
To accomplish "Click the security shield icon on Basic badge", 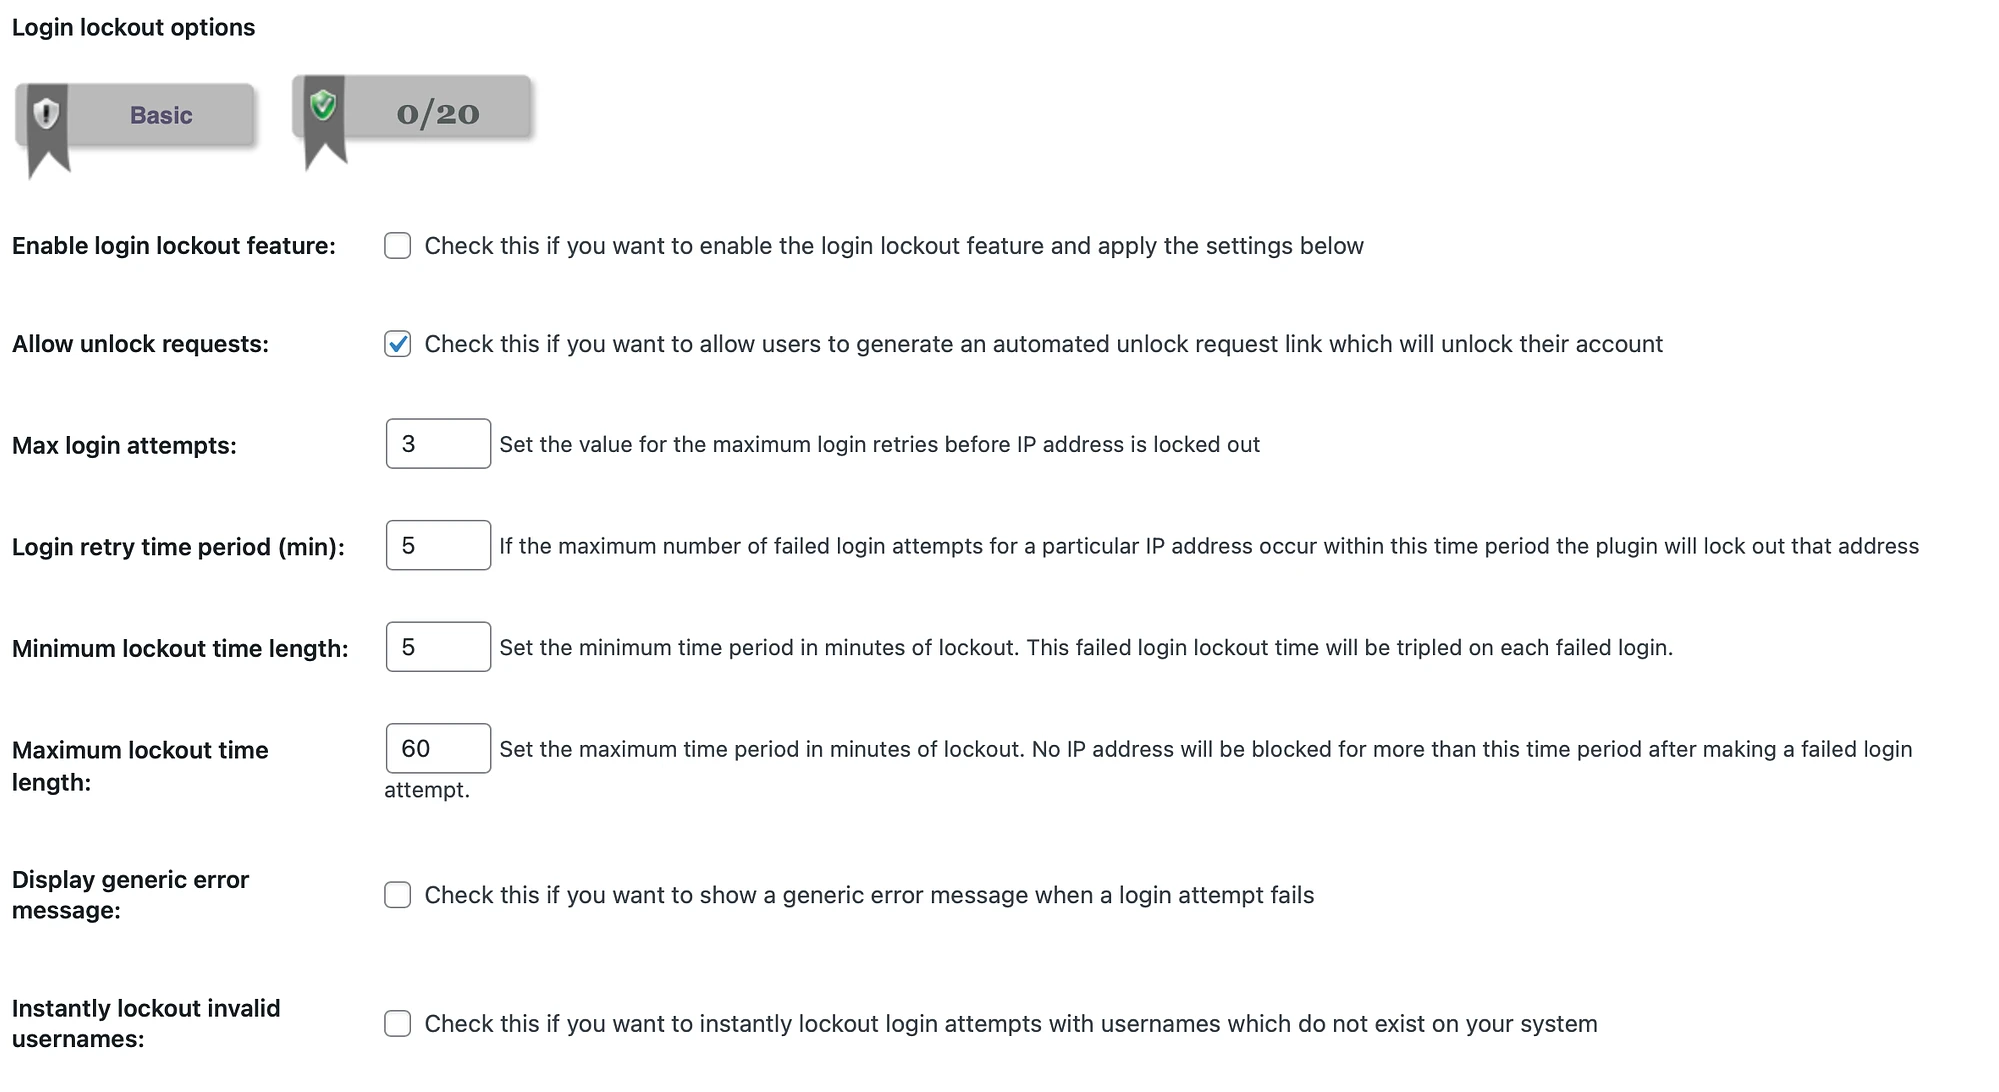I will point(47,112).
